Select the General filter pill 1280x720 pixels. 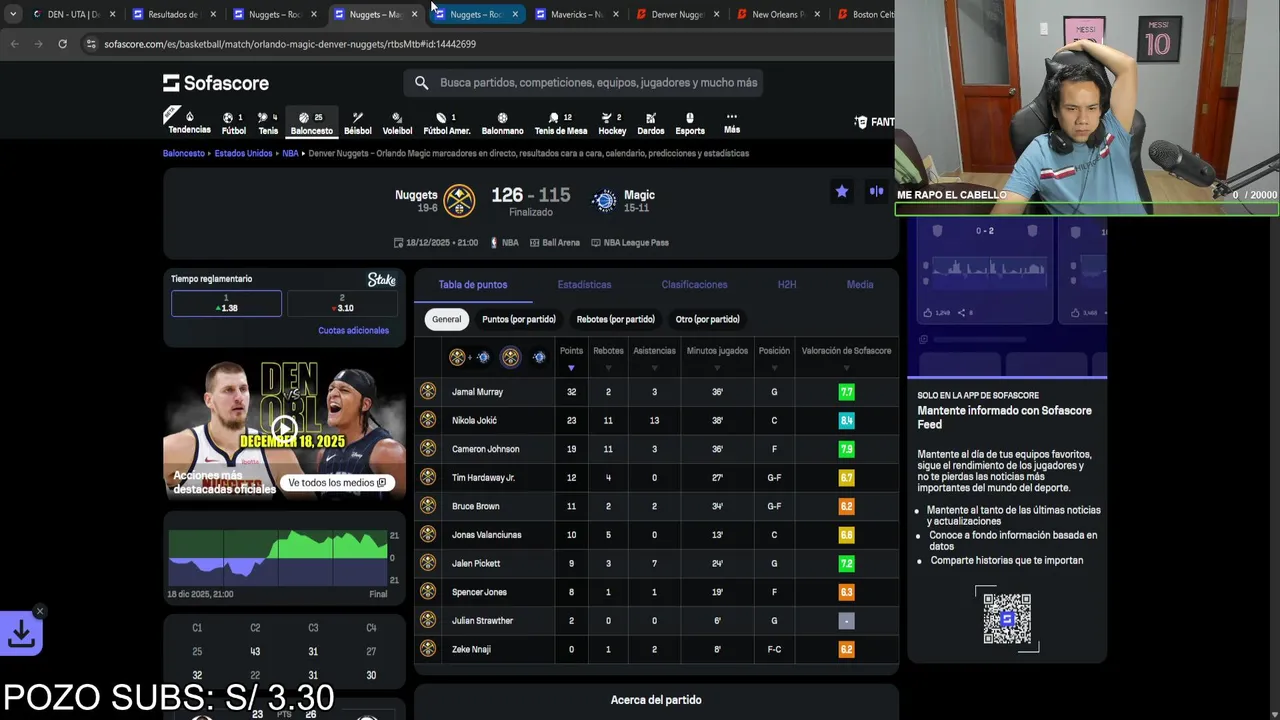[x=447, y=319]
